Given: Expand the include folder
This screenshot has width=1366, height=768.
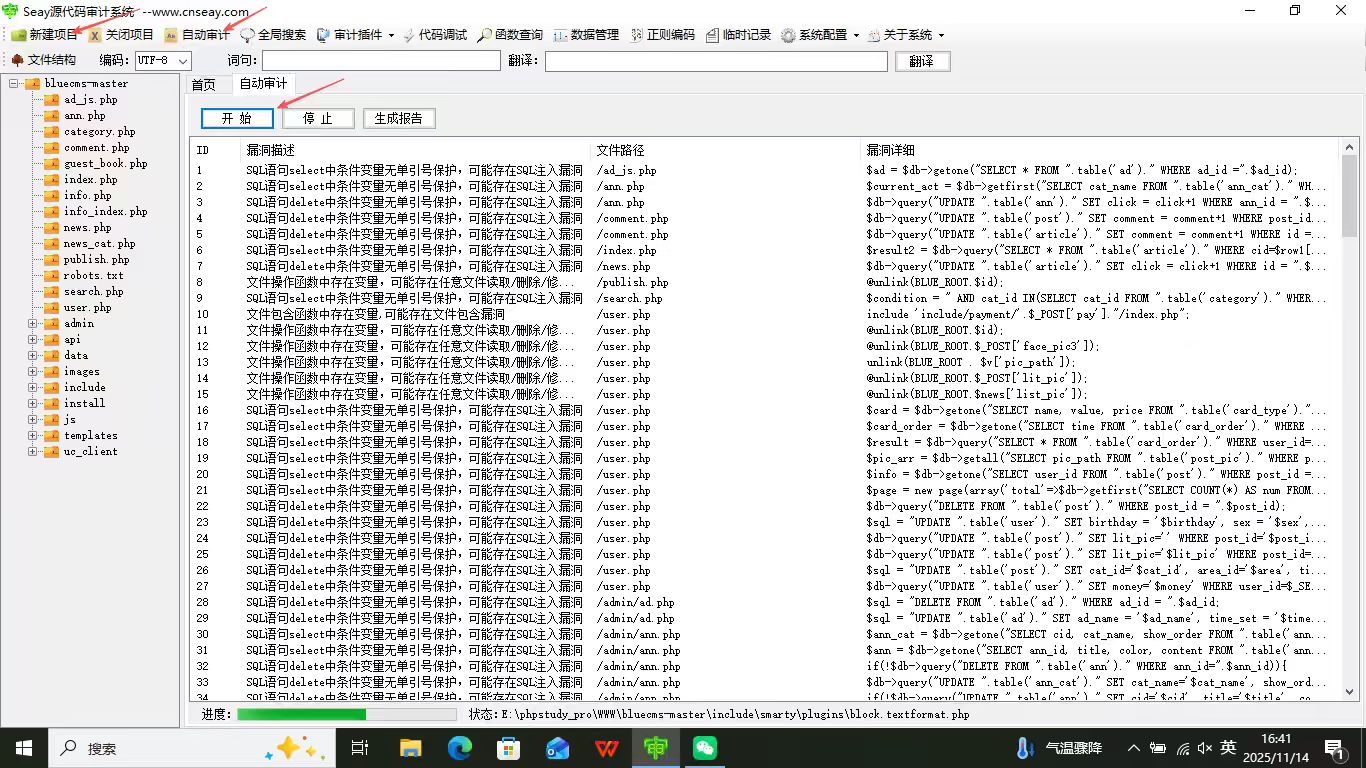Looking at the screenshot, I should (x=32, y=388).
